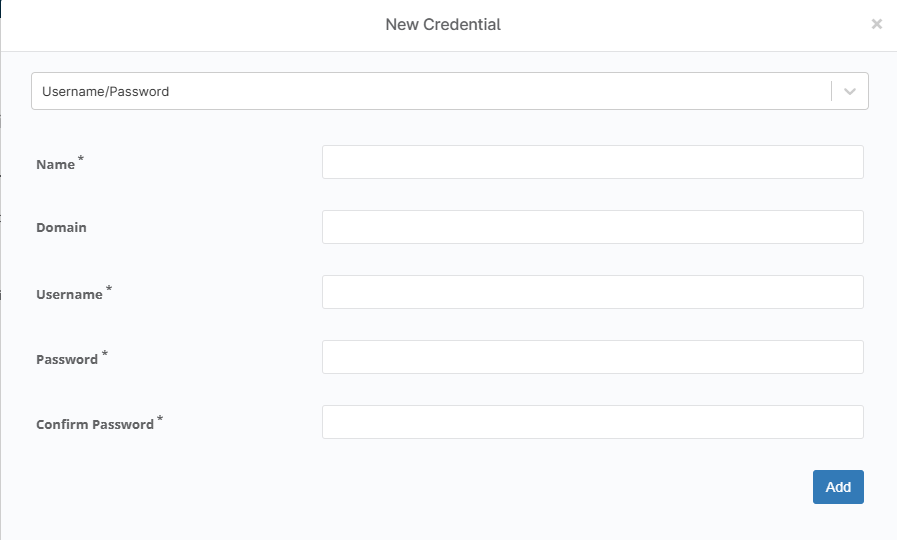Focus the Confirm Password input
Image resolution: width=897 pixels, height=540 pixels.
592,422
